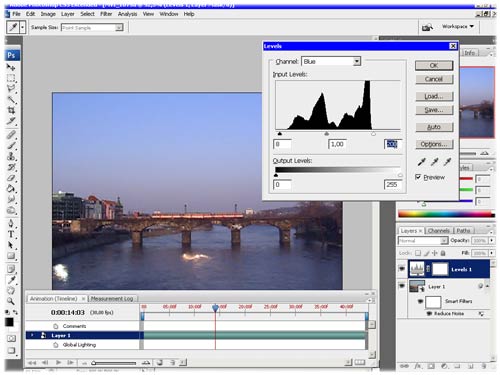500x375 pixels.
Task: Play the animation timeline
Action: [58, 362]
